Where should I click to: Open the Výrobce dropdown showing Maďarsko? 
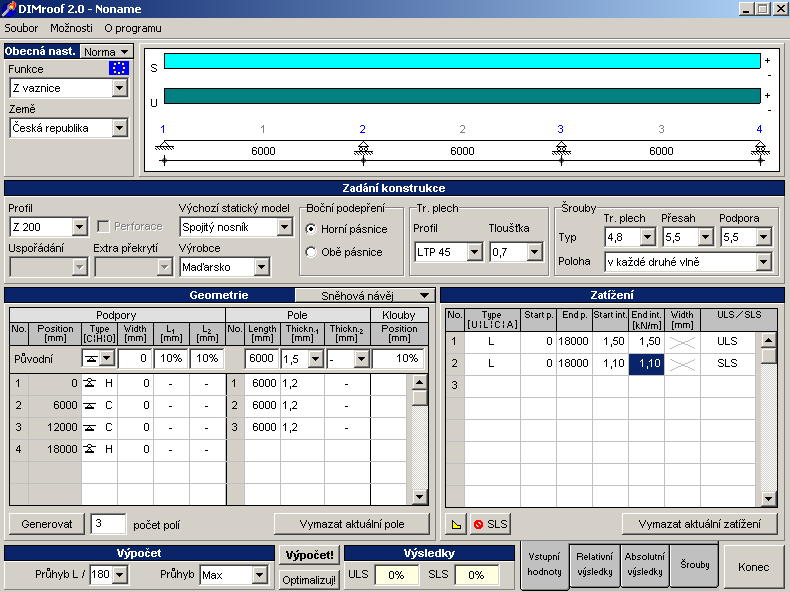point(261,267)
